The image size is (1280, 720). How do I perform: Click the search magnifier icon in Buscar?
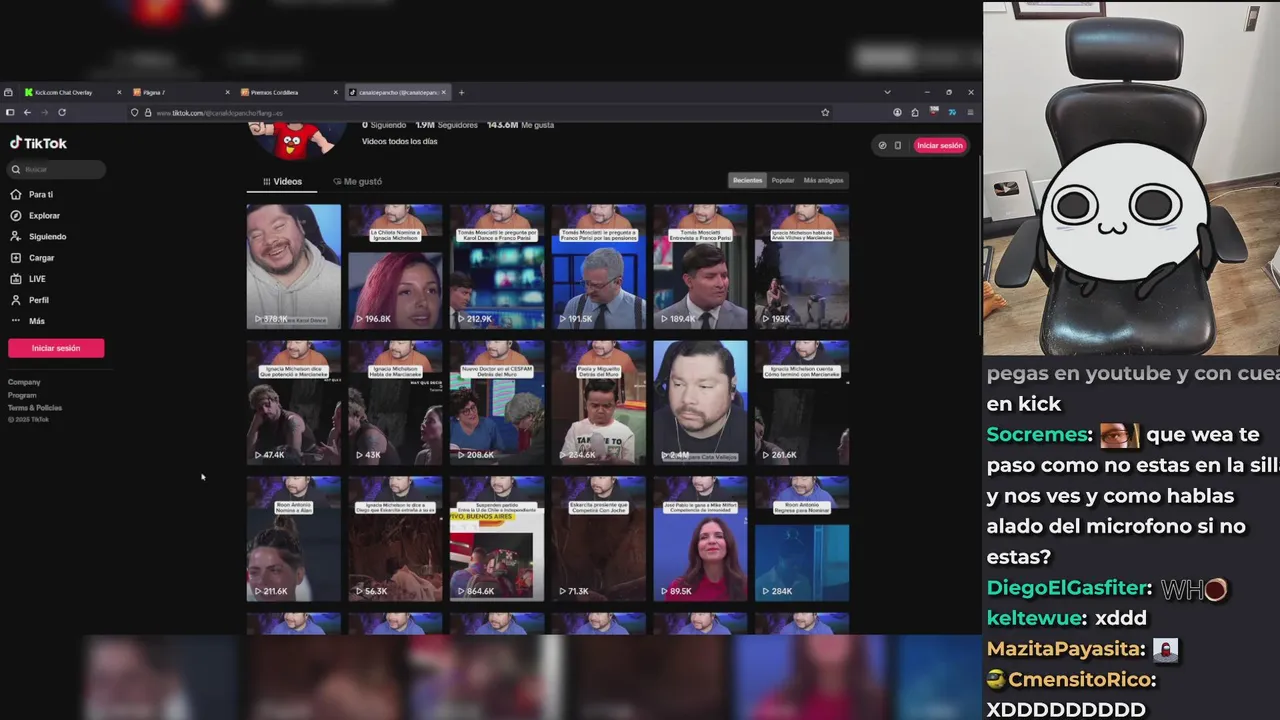[x=16, y=169]
